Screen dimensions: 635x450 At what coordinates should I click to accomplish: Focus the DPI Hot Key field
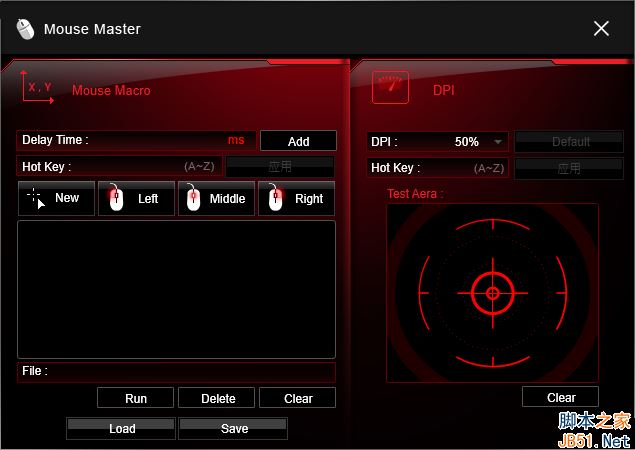click(x=437, y=168)
